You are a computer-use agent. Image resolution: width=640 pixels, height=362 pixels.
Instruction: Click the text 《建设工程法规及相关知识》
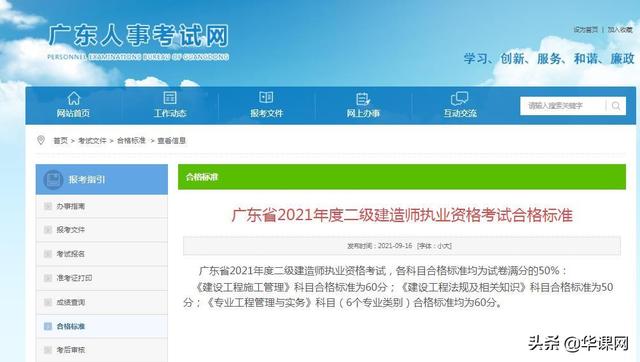pyautogui.click(x=463, y=287)
